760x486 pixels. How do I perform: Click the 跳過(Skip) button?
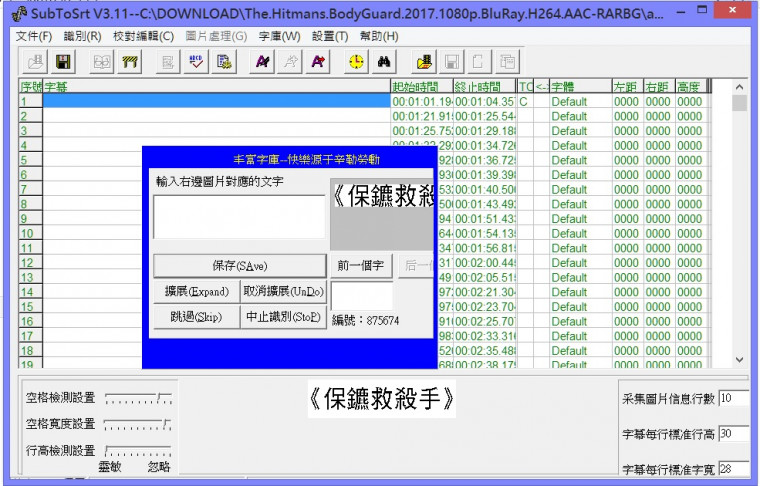point(196,317)
